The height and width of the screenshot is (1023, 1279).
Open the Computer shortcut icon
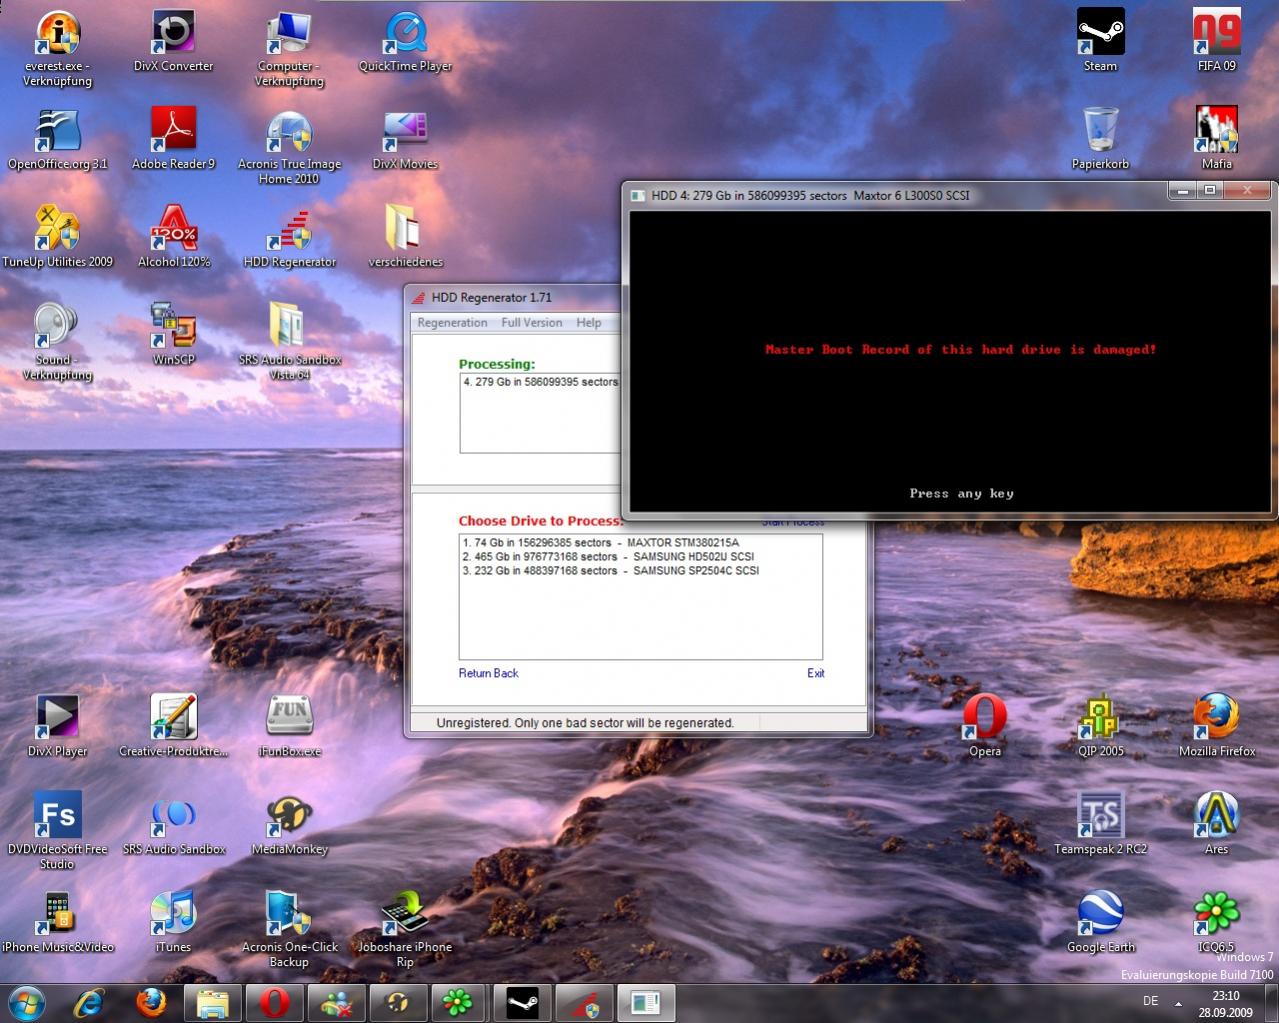(x=289, y=35)
